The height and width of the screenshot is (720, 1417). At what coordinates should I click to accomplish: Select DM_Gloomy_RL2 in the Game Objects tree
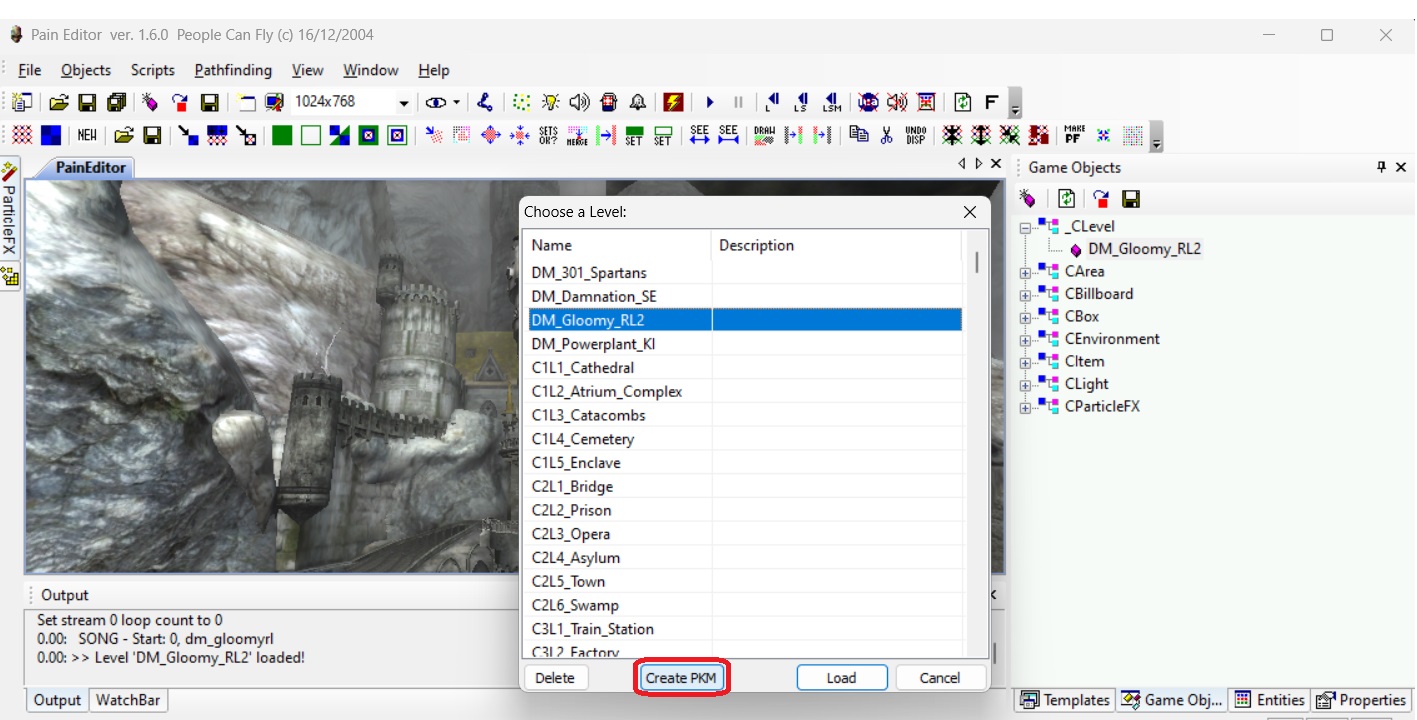[1144, 250]
